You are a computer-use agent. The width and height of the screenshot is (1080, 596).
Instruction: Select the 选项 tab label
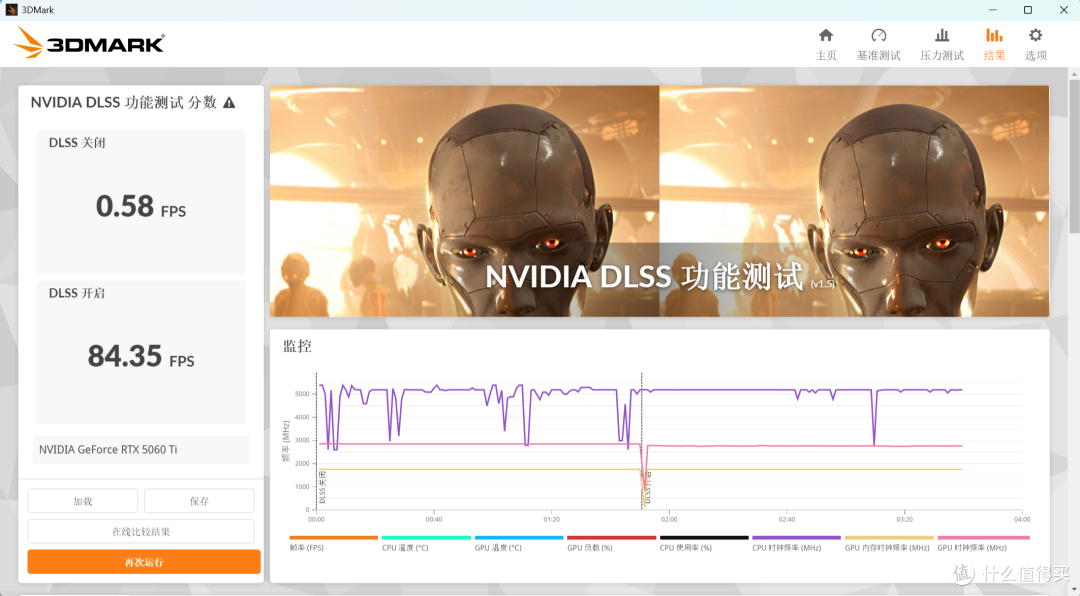pyautogui.click(x=1035, y=56)
